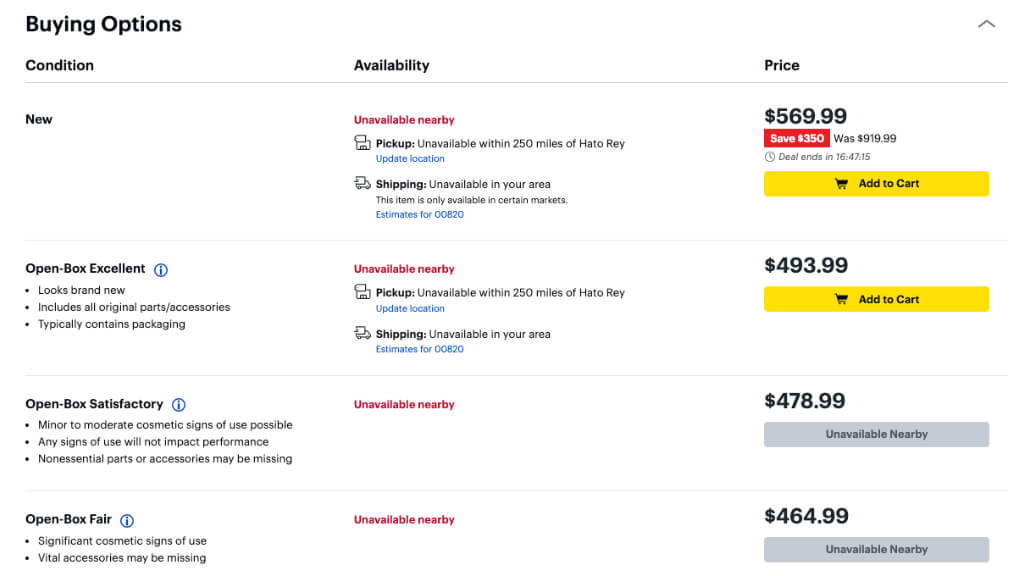Screen dimensions: 1024x576
Task: Click the red Save $350 badge
Action: (x=797, y=139)
